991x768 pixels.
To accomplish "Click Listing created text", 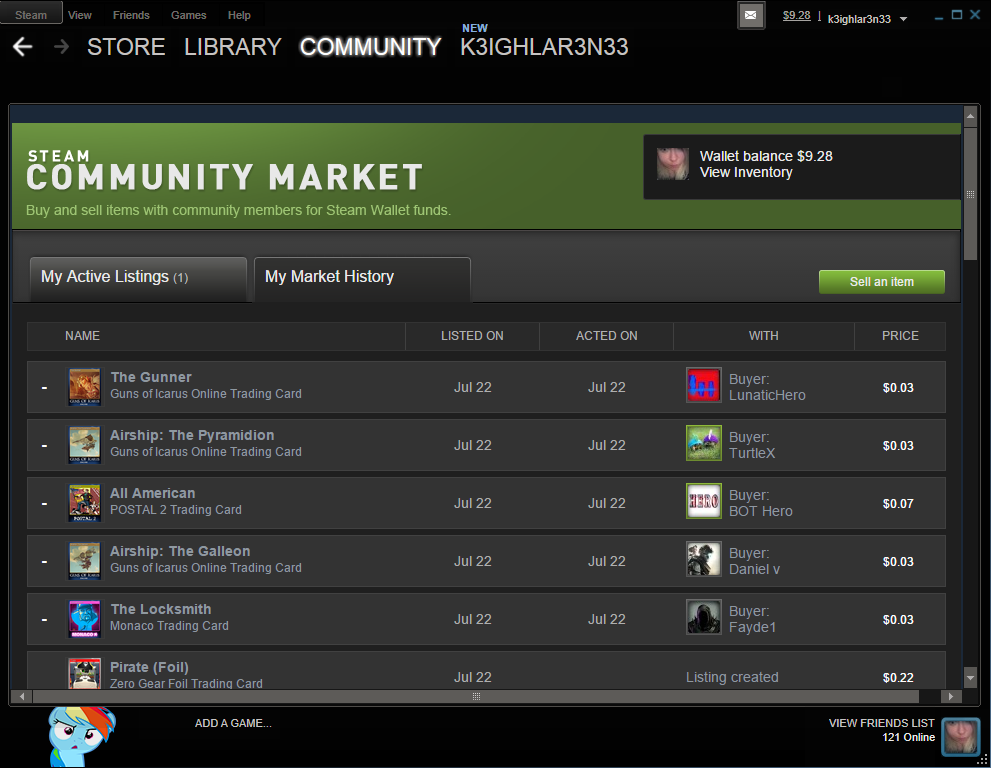I will 732,677.
